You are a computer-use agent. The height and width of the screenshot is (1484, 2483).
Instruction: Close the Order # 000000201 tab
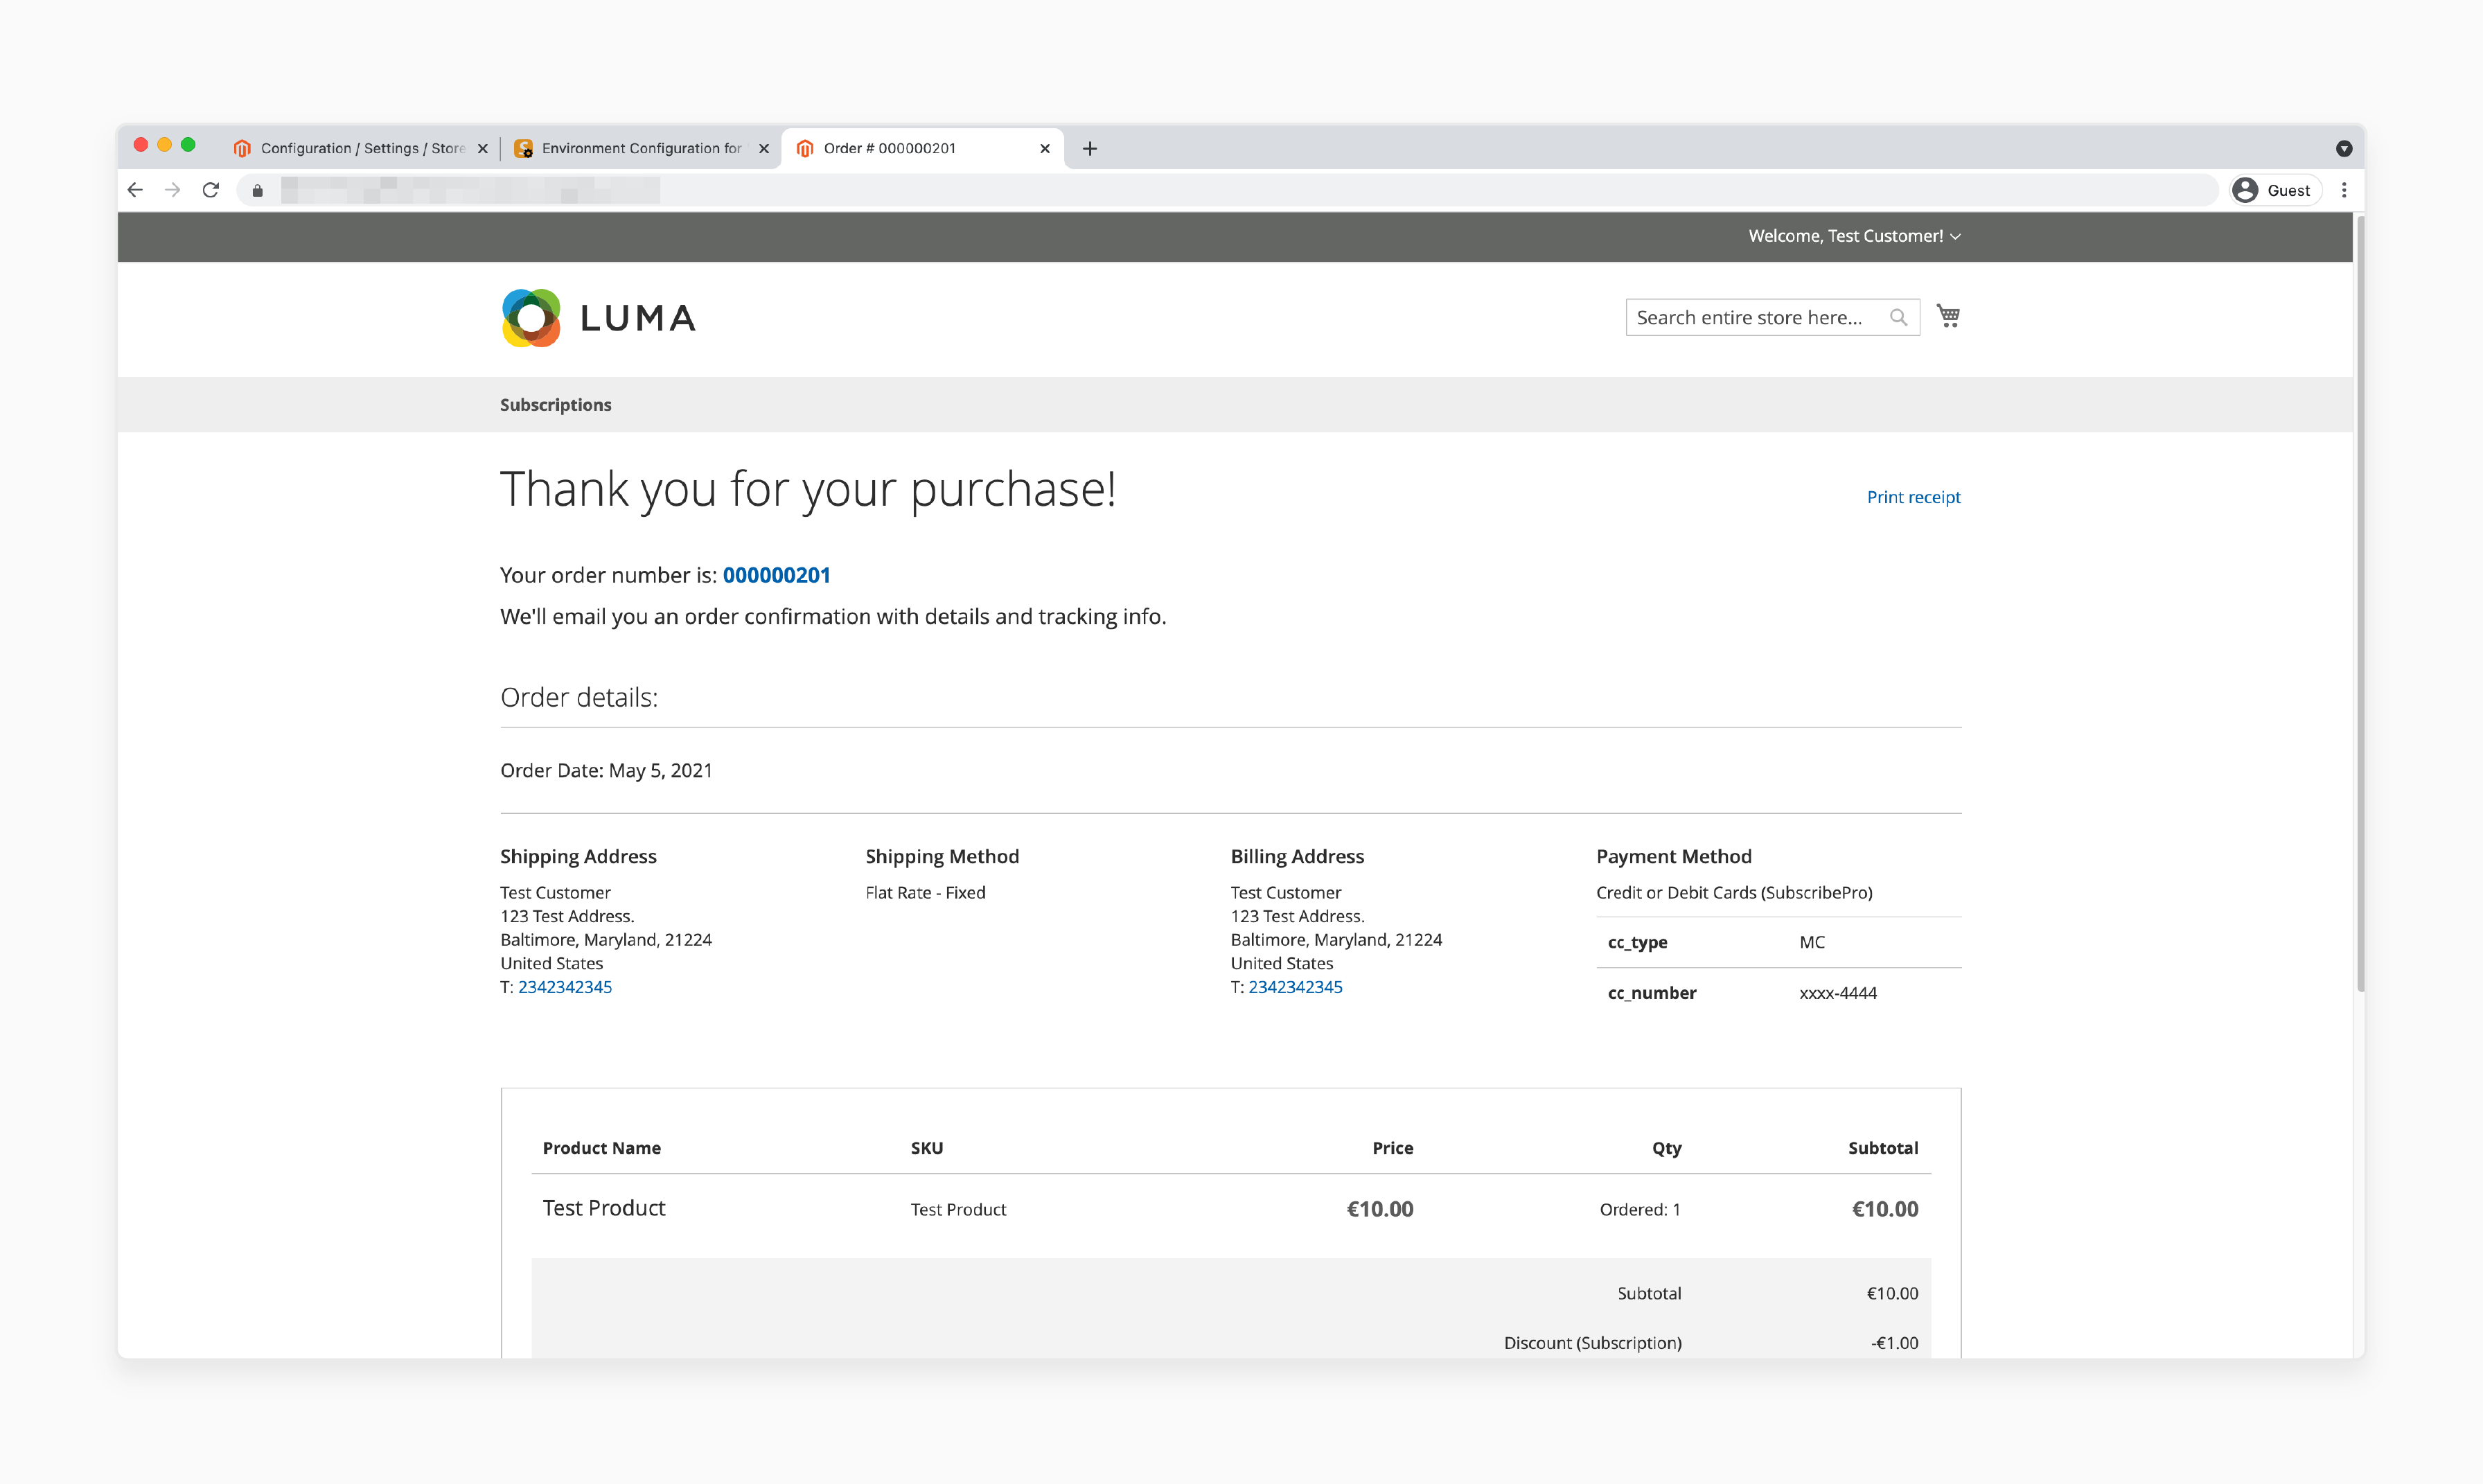click(x=1045, y=148)
